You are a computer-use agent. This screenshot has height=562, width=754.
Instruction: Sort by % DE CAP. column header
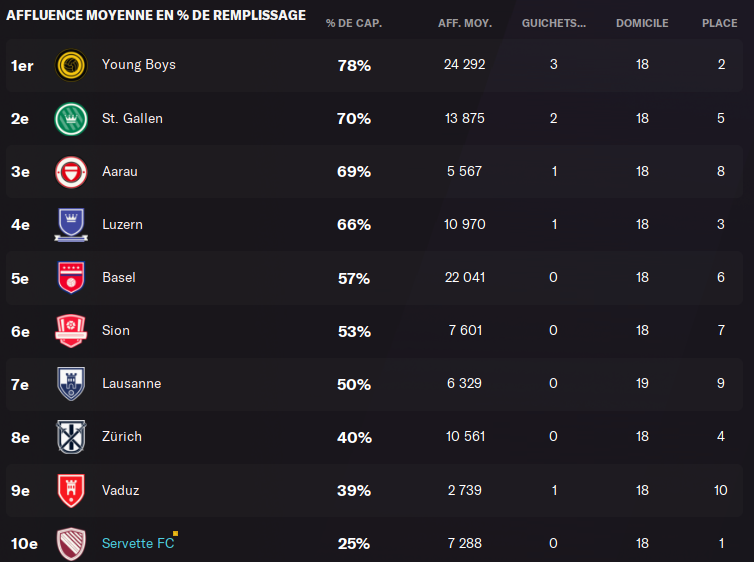354,23
